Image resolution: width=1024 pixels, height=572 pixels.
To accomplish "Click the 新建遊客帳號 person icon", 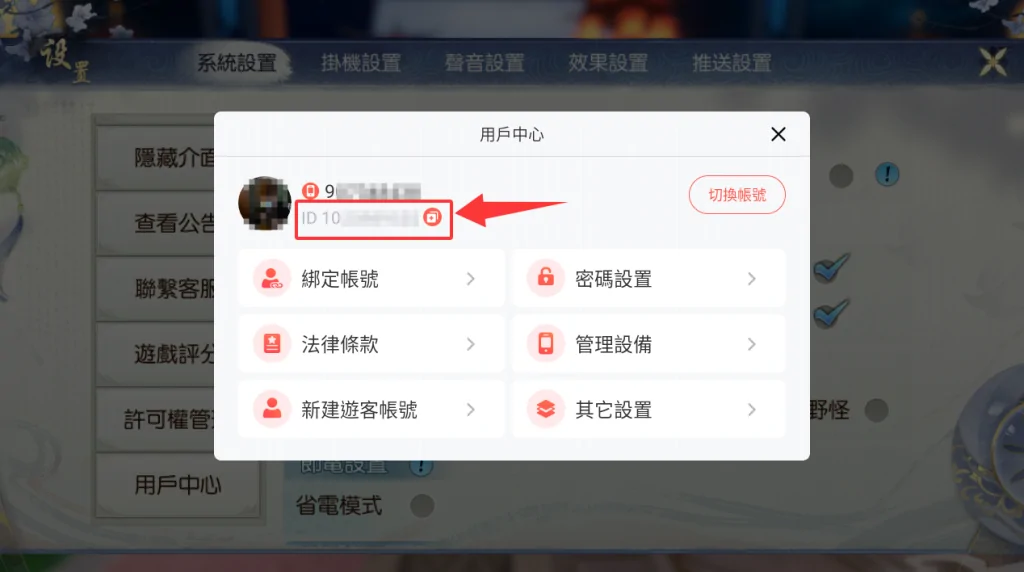I will coord(272,409).
